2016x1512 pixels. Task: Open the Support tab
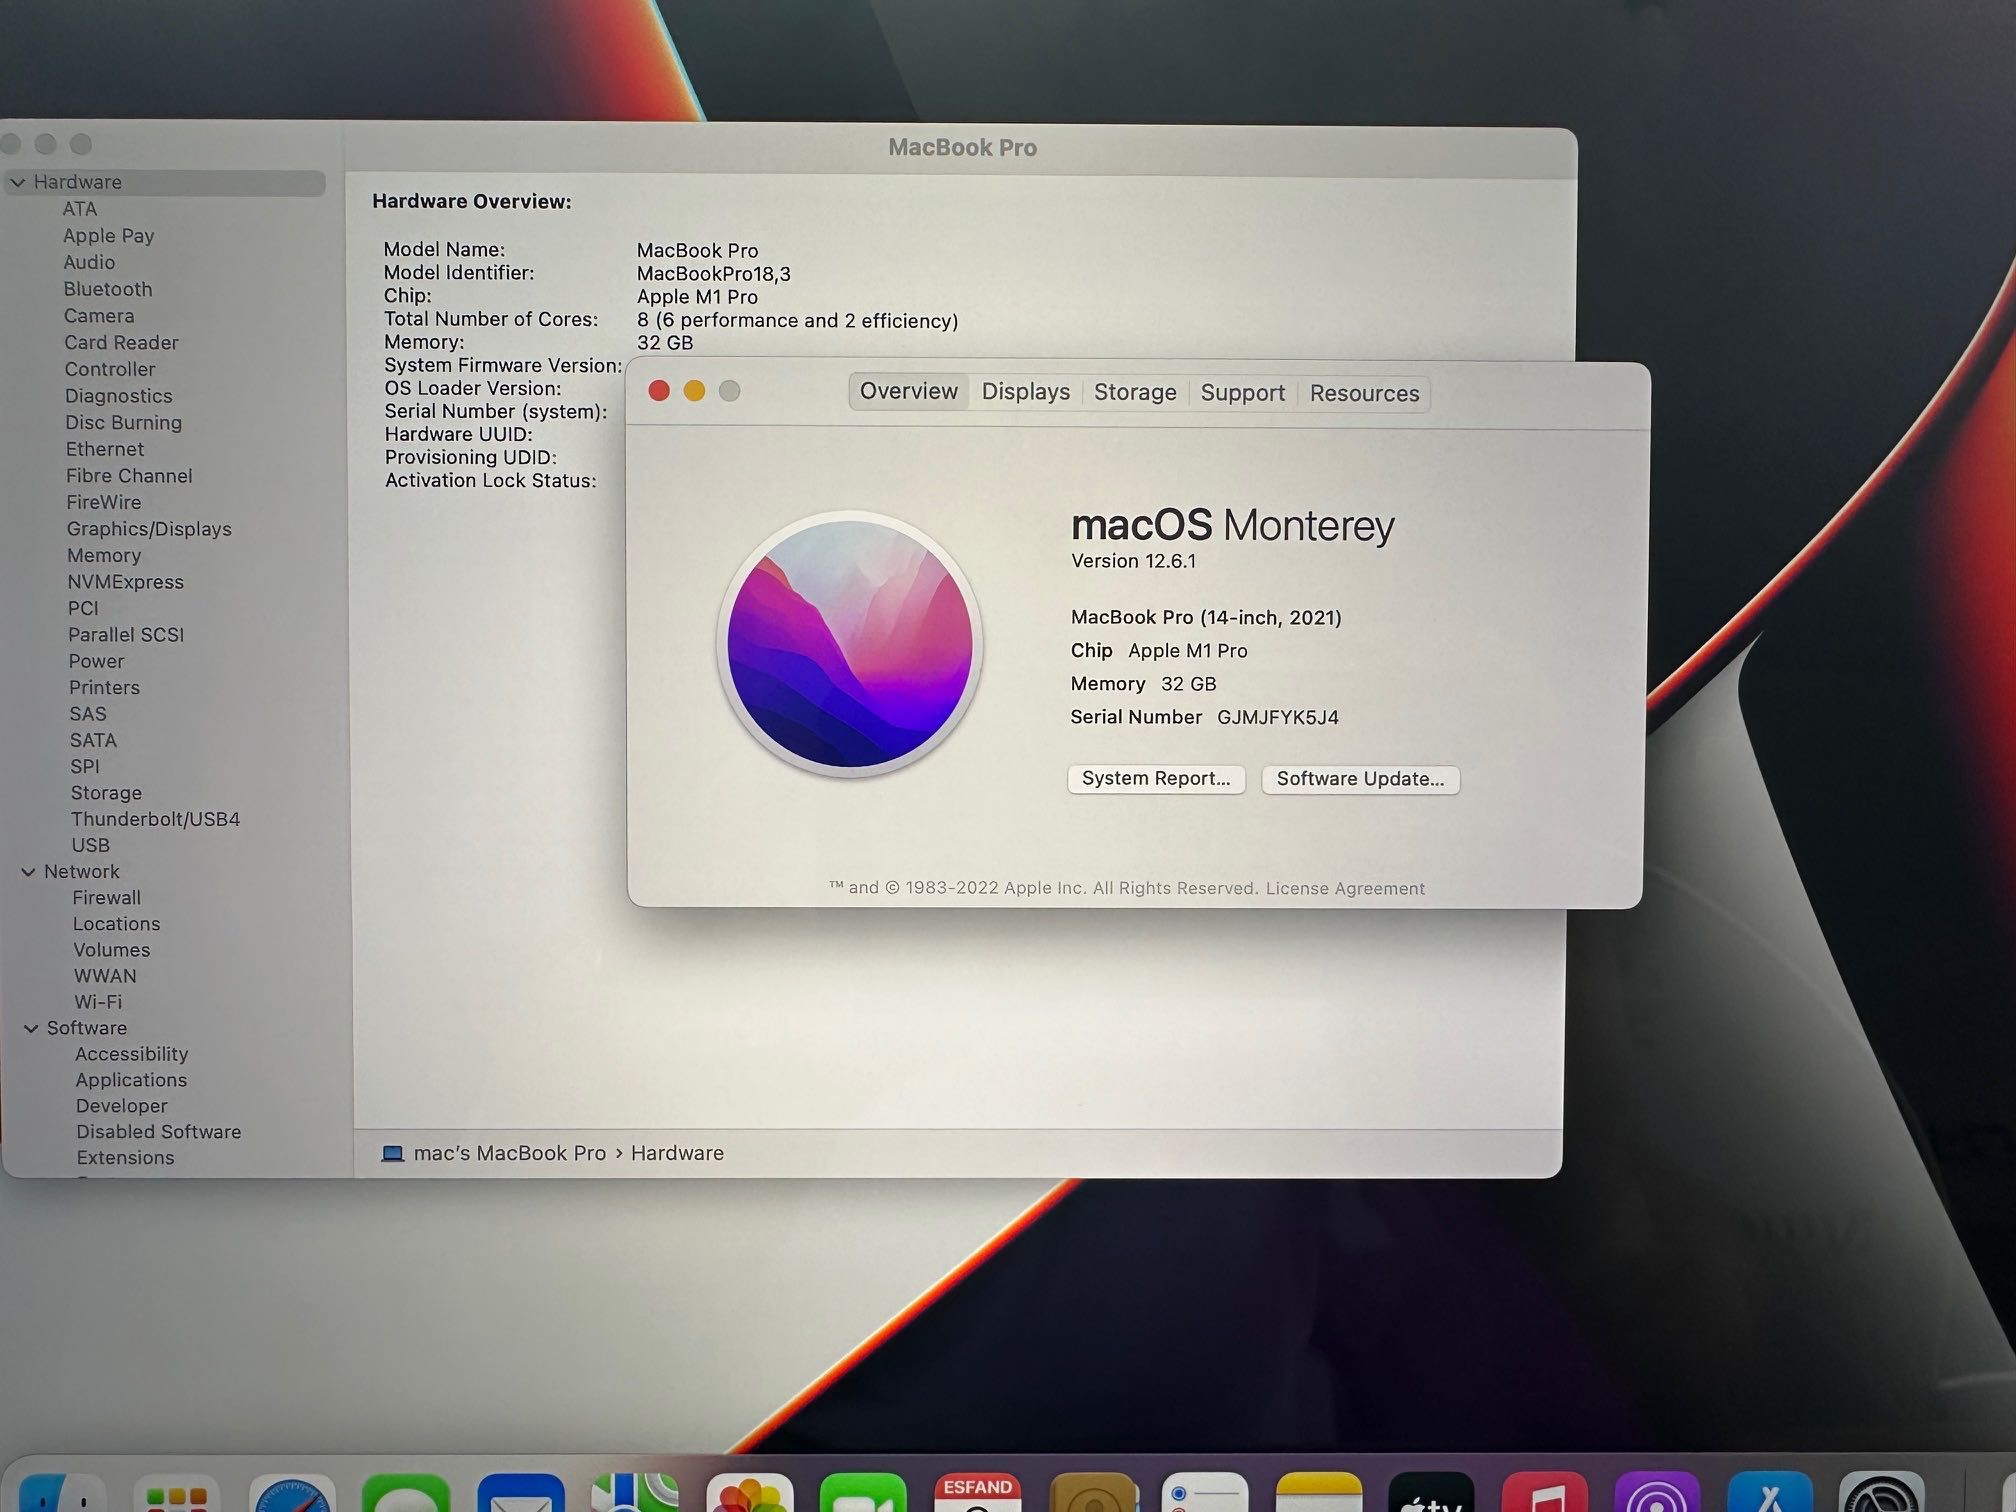(1242, 393)
